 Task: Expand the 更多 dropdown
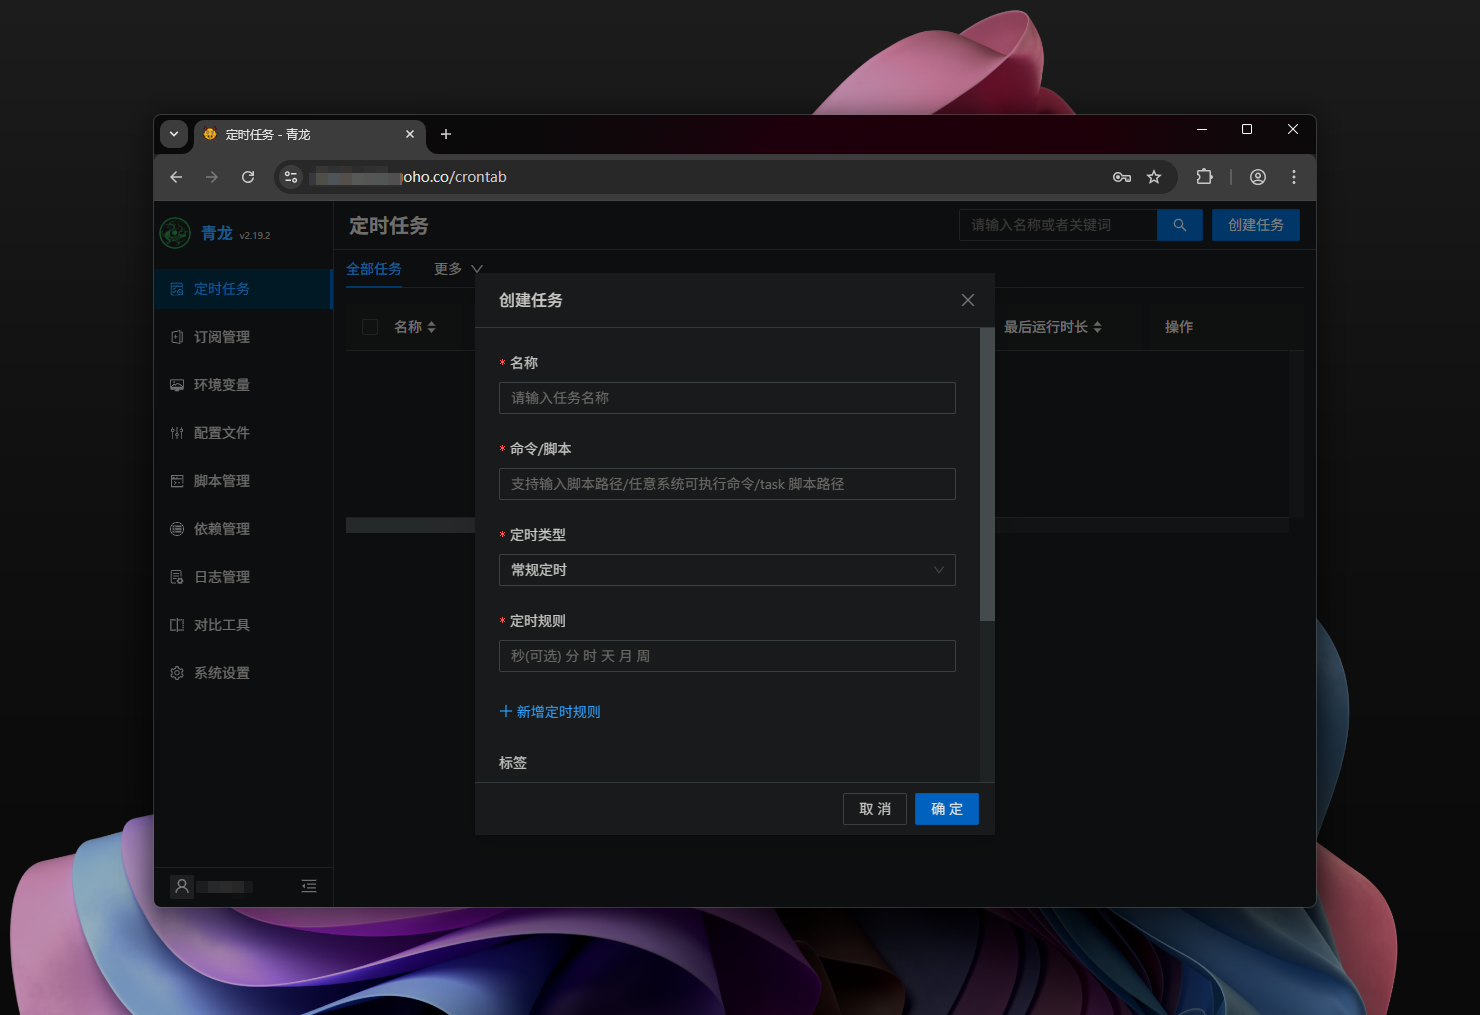pyautogui.click(x=458, y=269)
